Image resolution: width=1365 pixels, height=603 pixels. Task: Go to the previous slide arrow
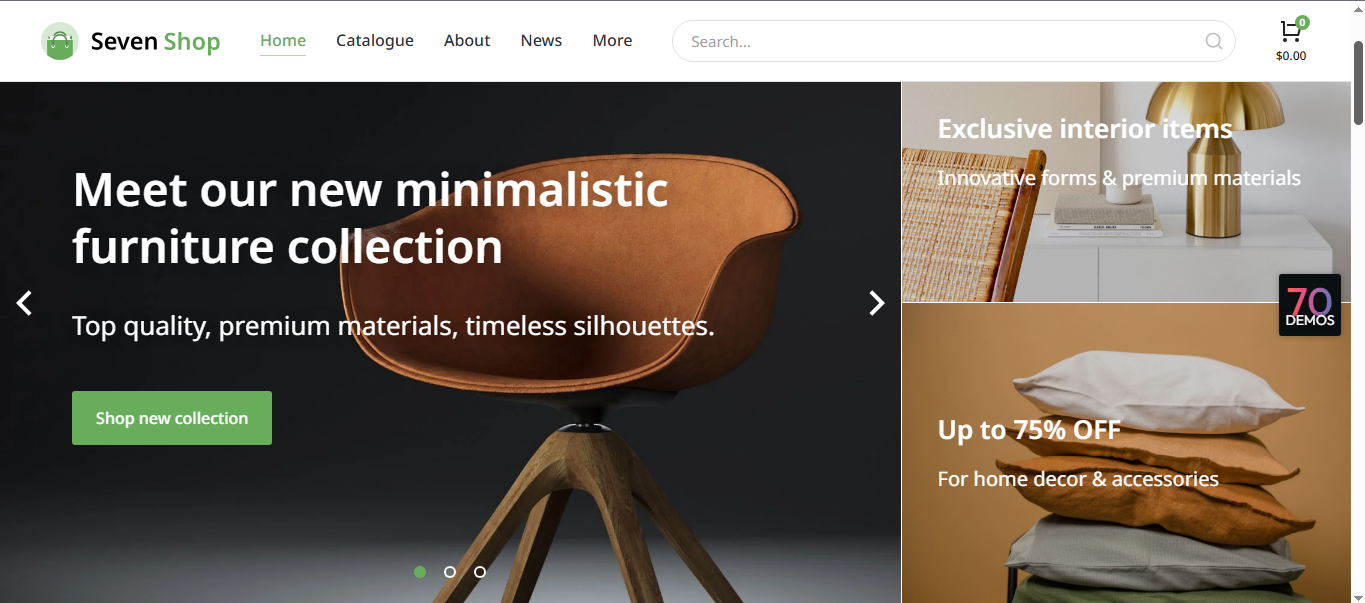coord(25,303)
